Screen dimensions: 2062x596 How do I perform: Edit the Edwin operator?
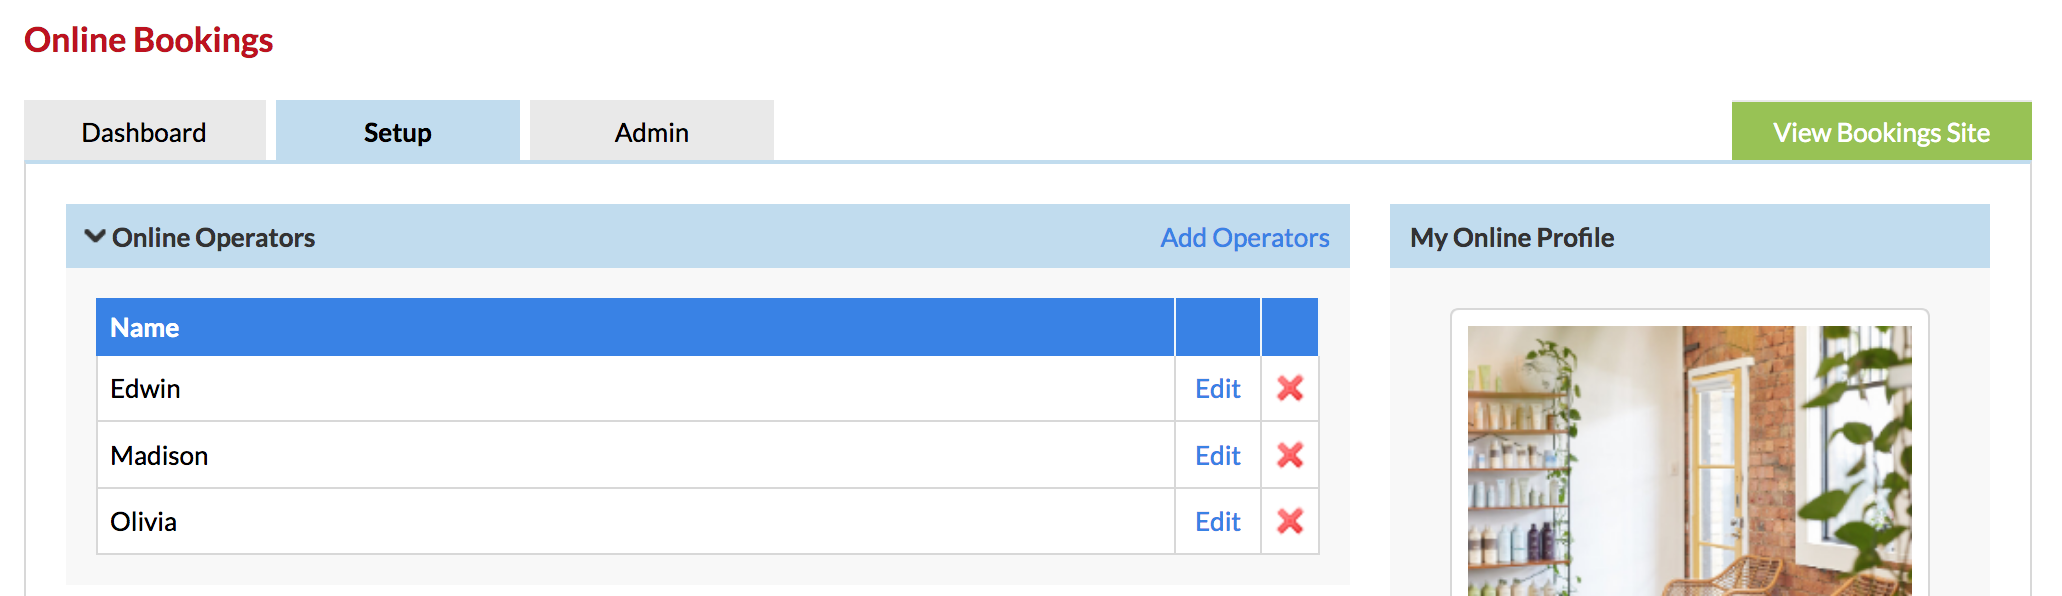(x=1218, y=389)
